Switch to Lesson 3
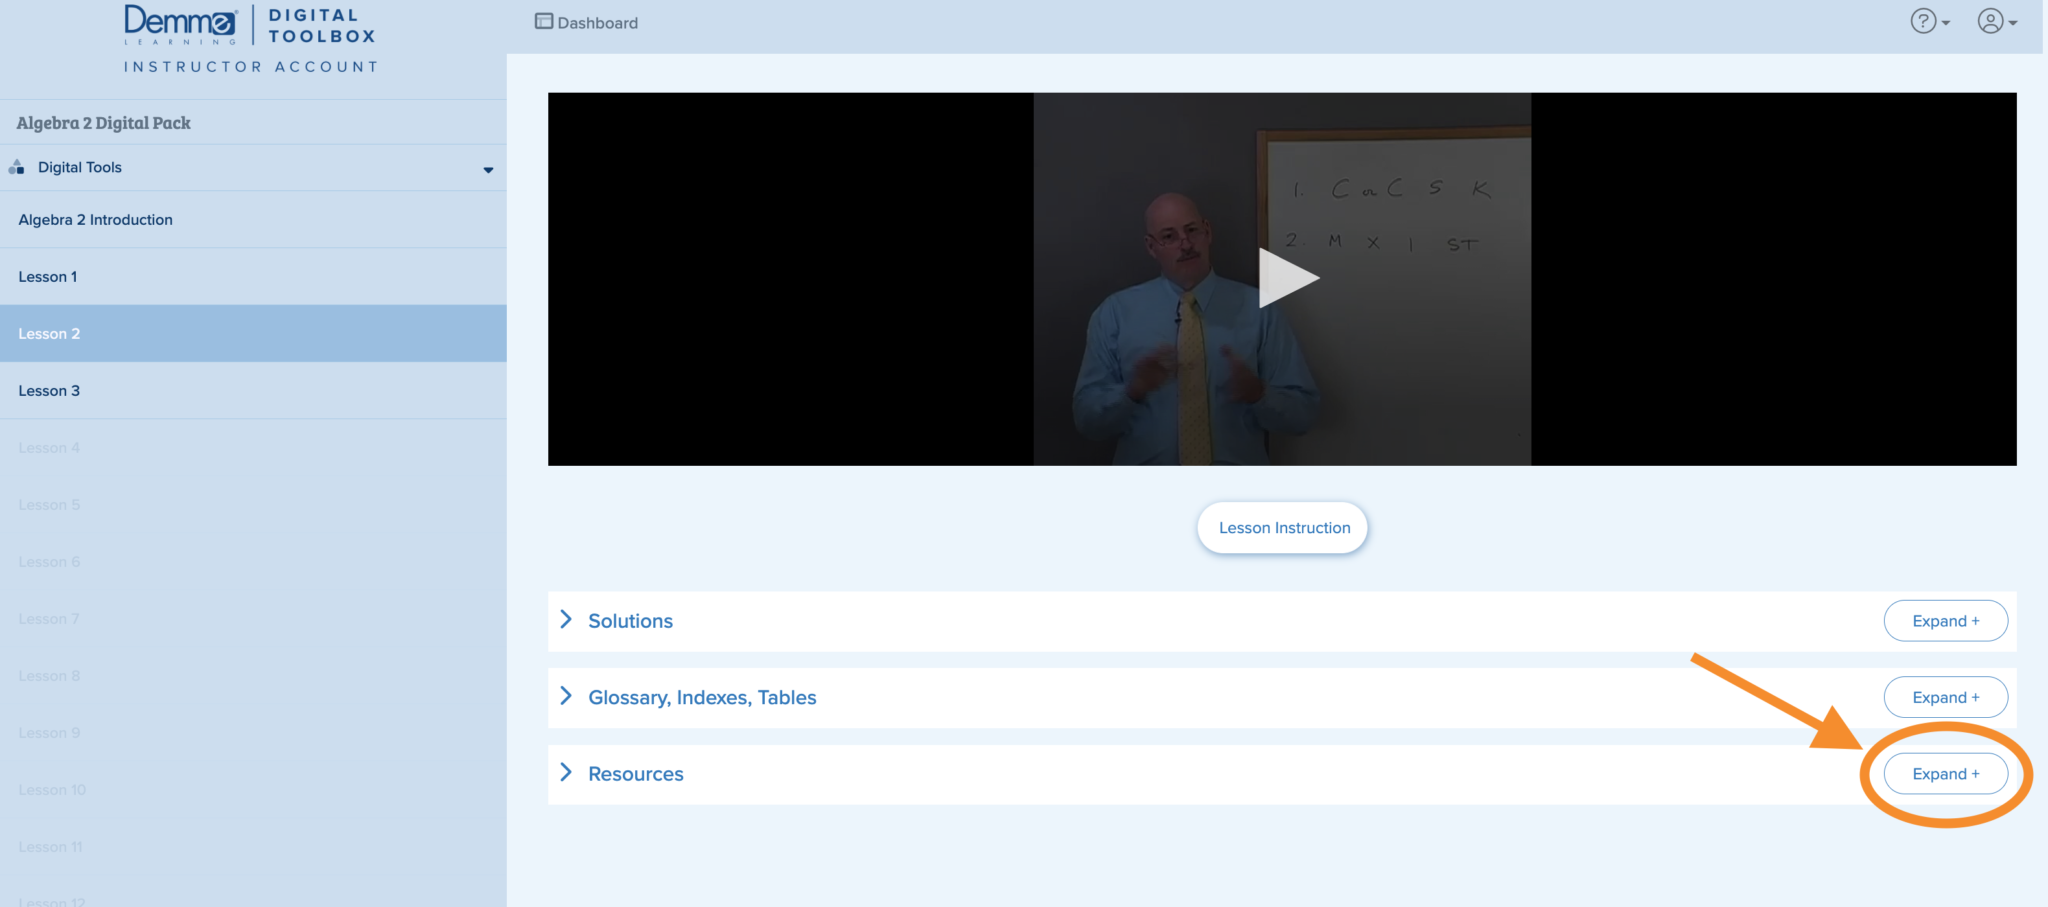The image size is (2048, 907). coord(49,390)
